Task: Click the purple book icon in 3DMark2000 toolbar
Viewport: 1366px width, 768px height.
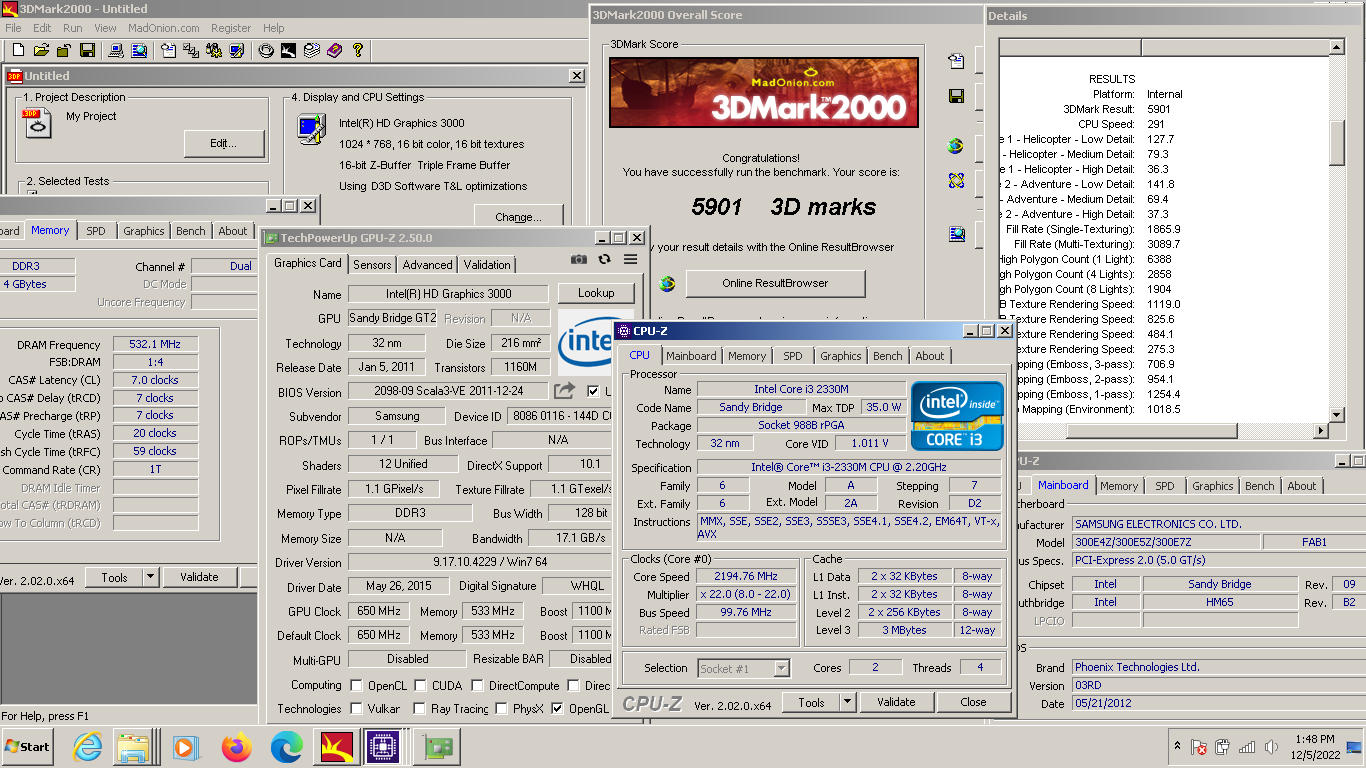Action: 334,50
